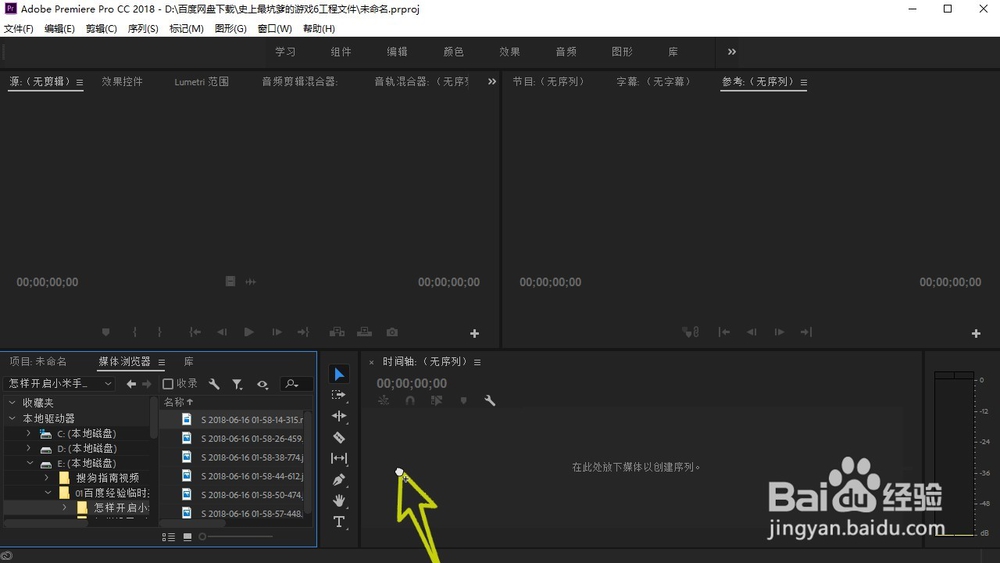Select the Selection (arrow) tool
The image size is (1000, 563).
pos(339,374)
